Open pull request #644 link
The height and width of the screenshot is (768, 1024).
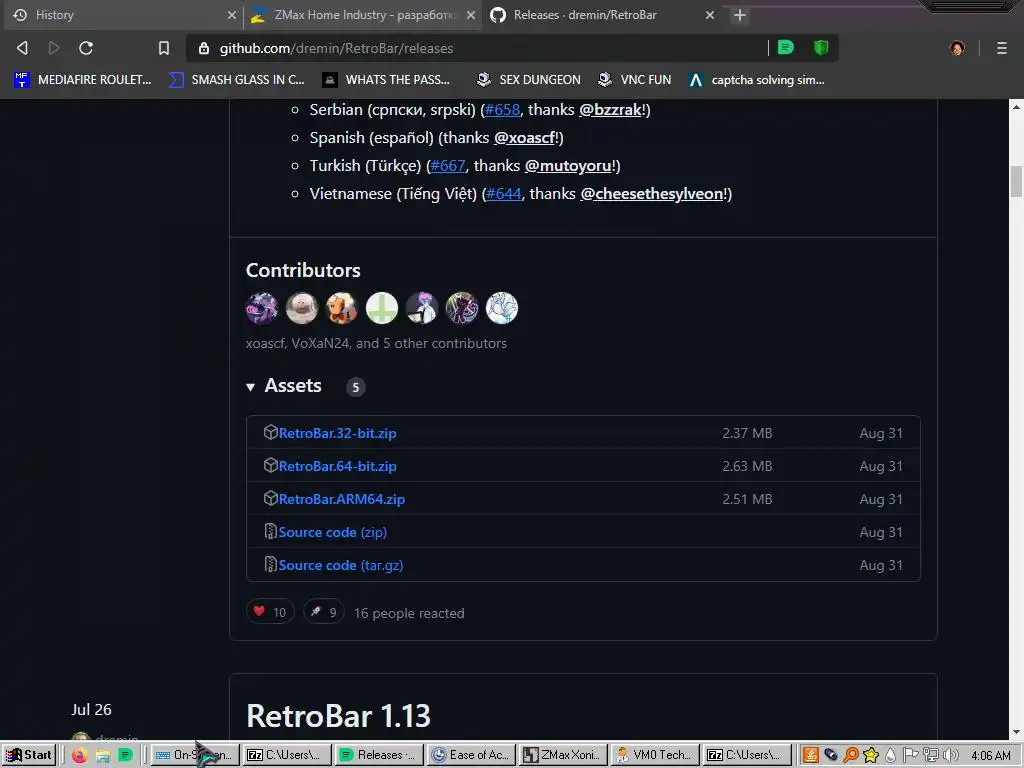click(x=504, y=194)
